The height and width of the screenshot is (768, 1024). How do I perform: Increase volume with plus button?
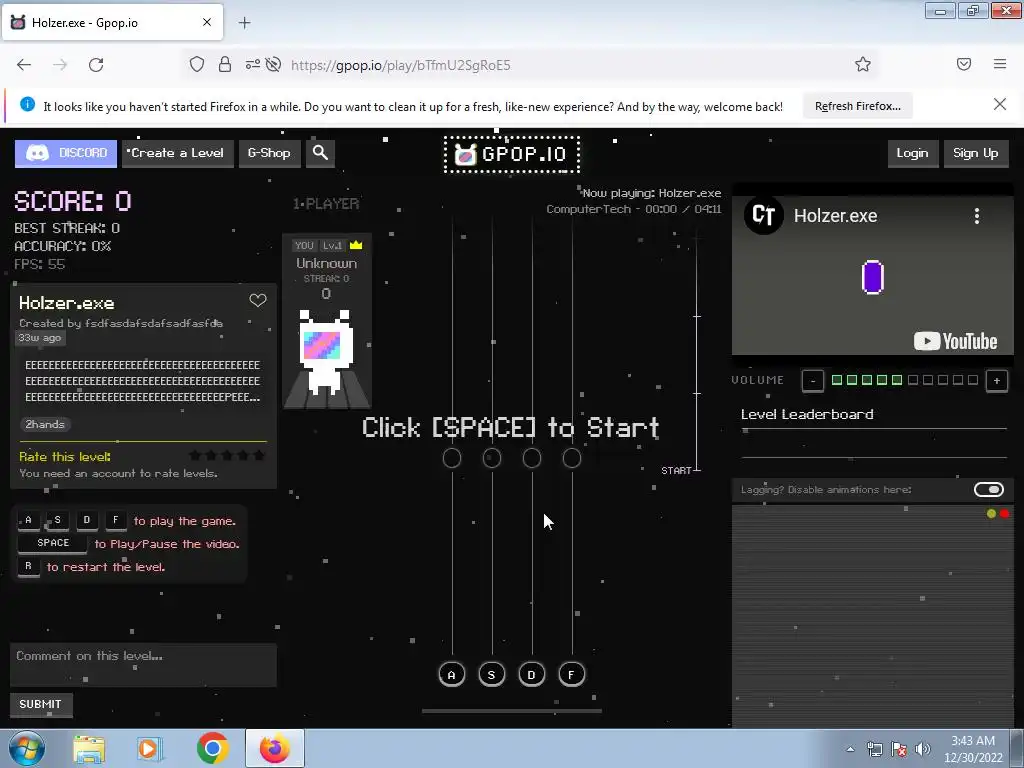997,381
